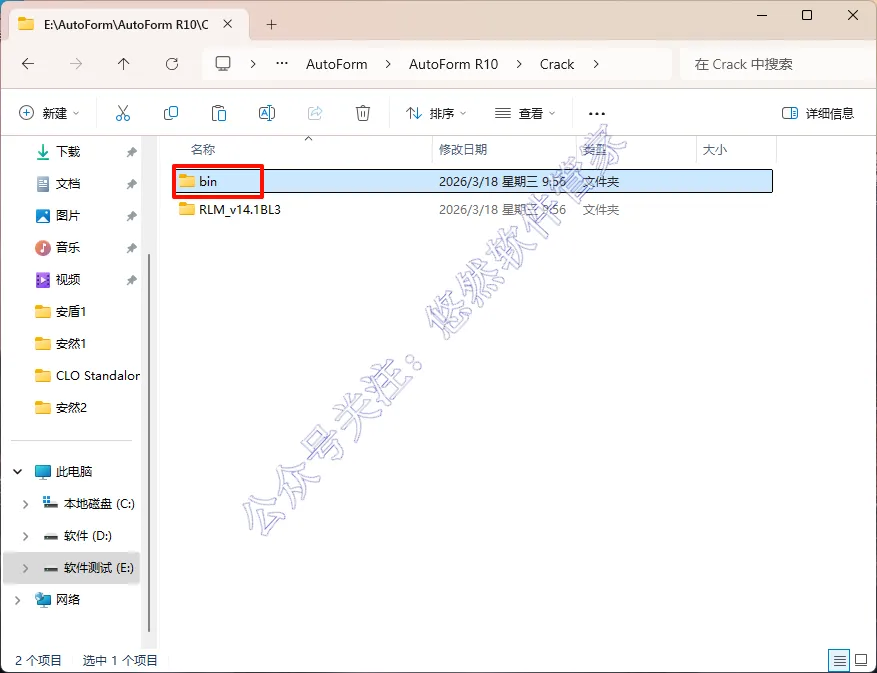Click the Copy icon in toolbar
The width and height of the screenshot is (877, 673).
(171, 113)
